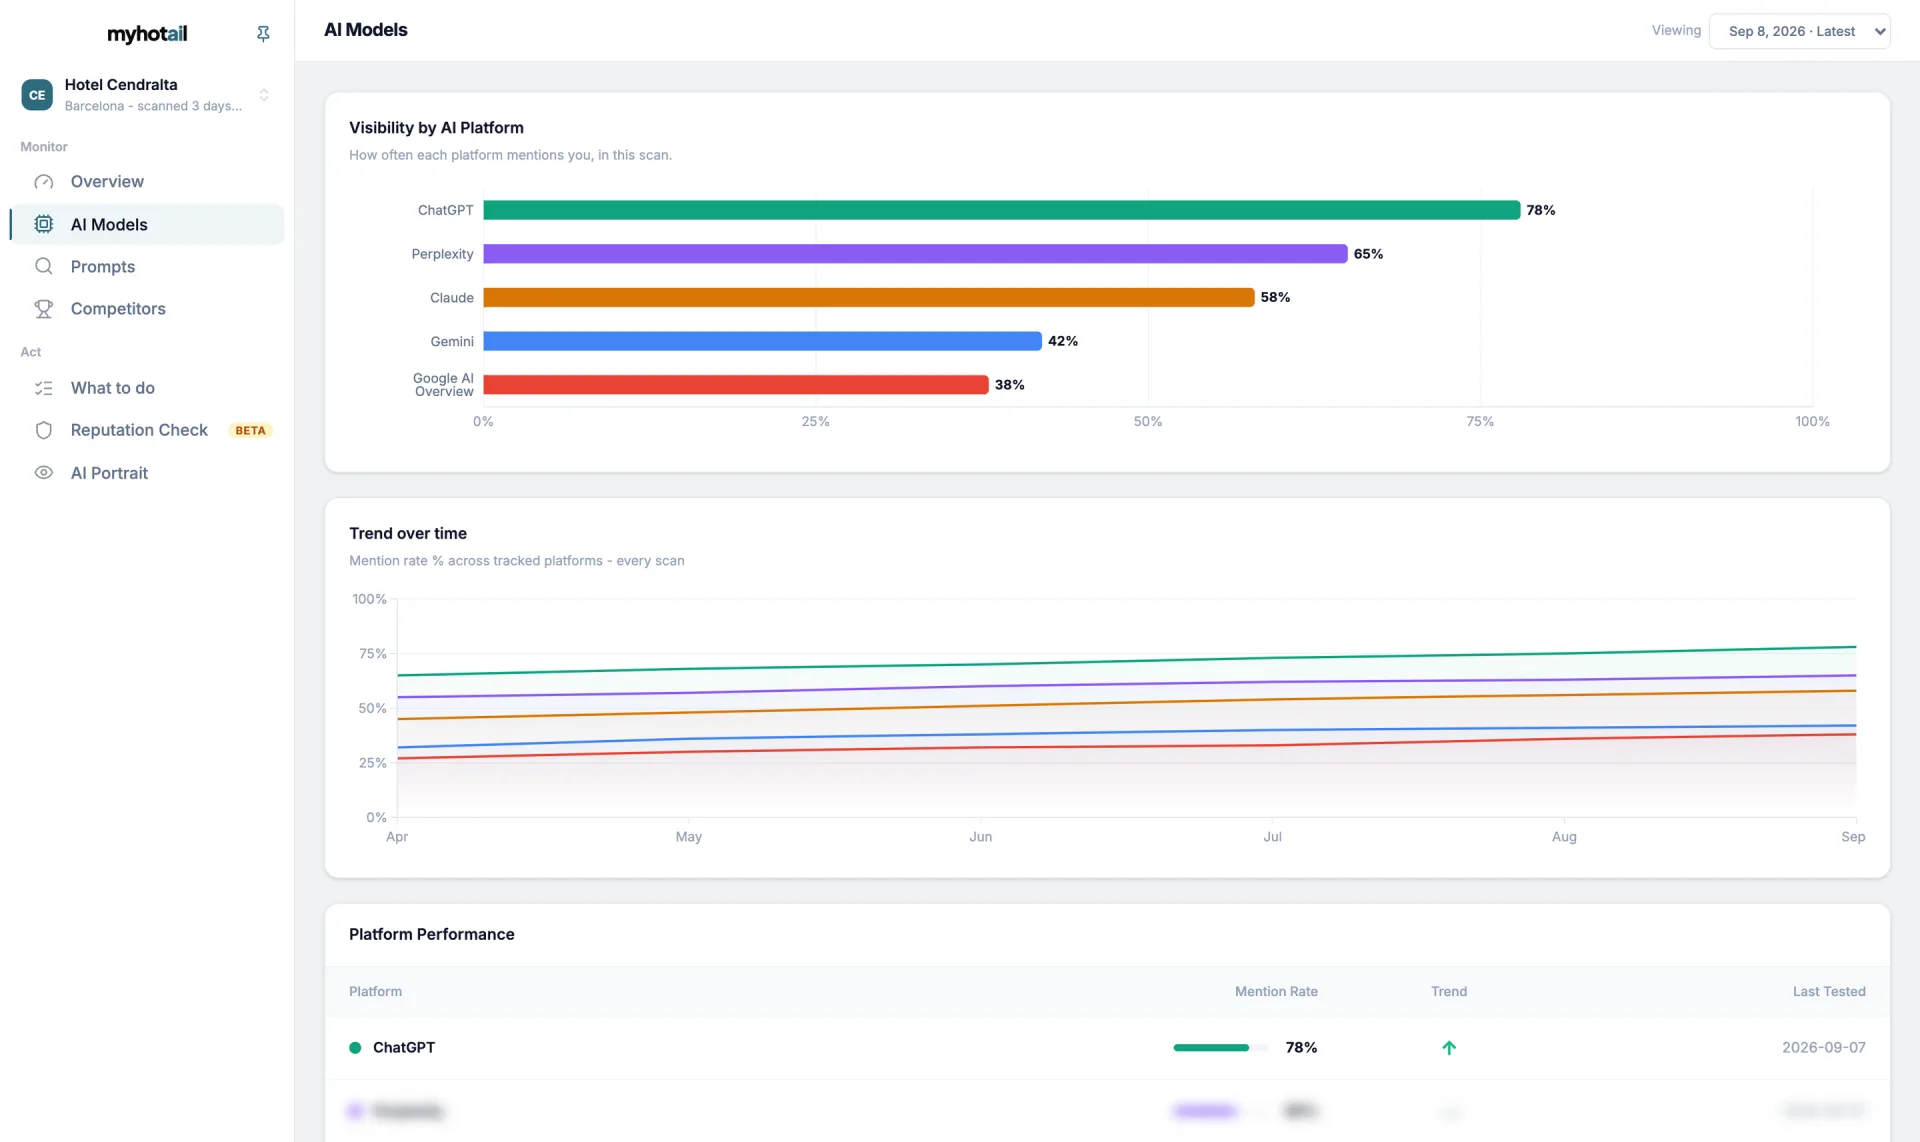The height and width of the screenshot is (1142, 1920).
Task: Click the Platform Performance heading
Action: pos(432,934)
